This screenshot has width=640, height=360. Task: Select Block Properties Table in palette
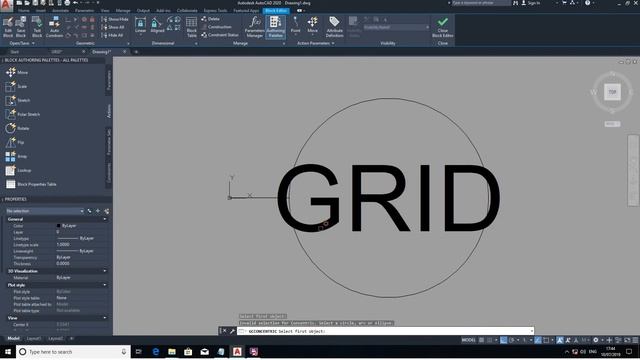click(x=31, y=184)
